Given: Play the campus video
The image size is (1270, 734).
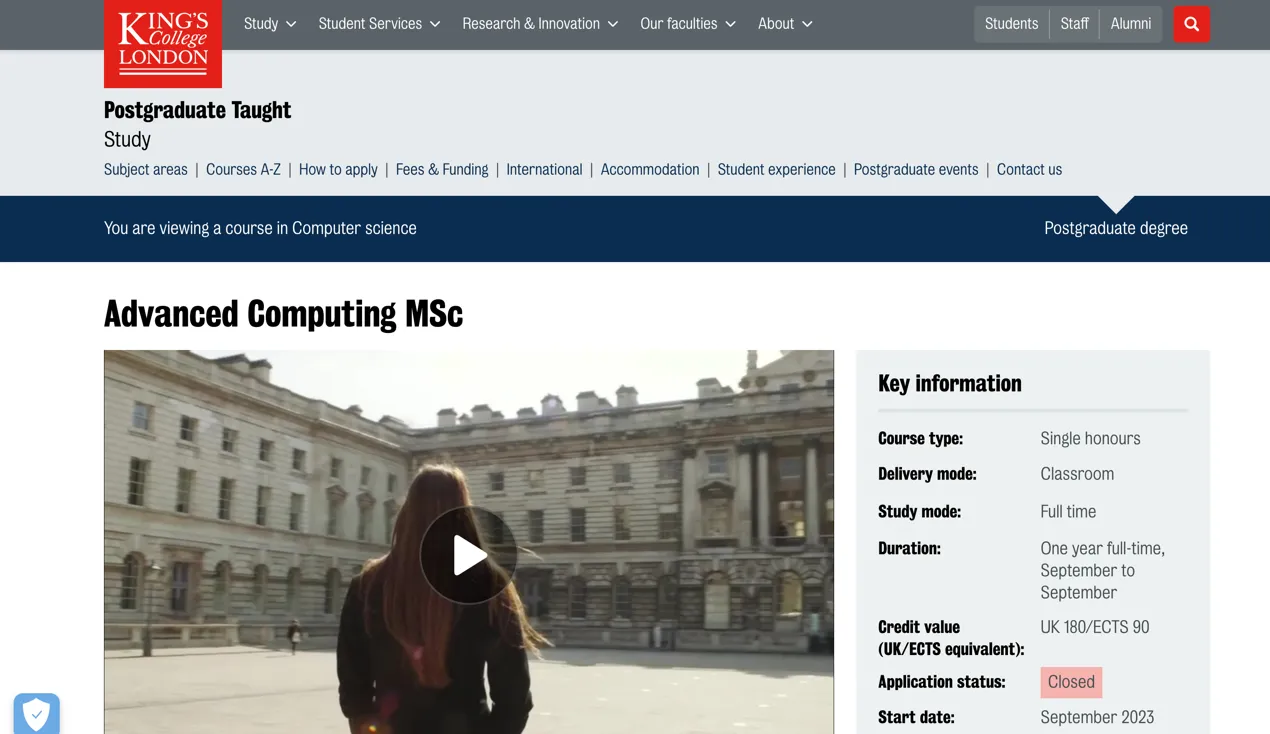Looking at the screenshot, I should click(x=468, y=555).
